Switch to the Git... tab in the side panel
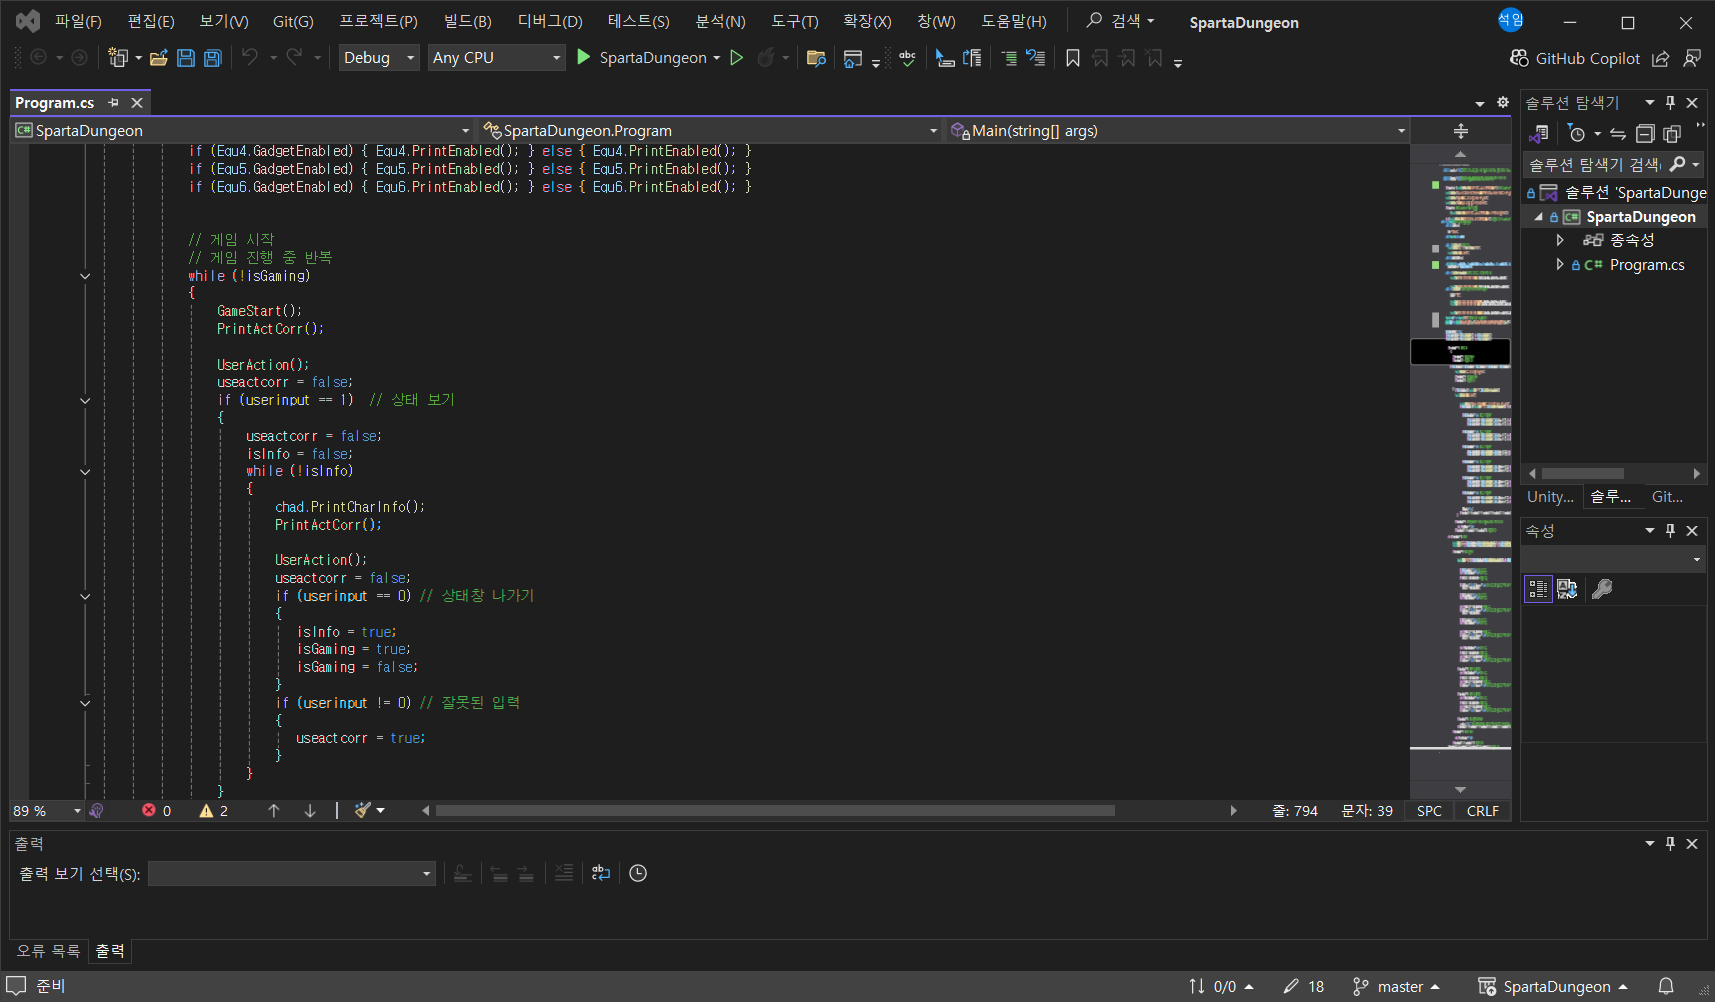 click(1667, 497)
